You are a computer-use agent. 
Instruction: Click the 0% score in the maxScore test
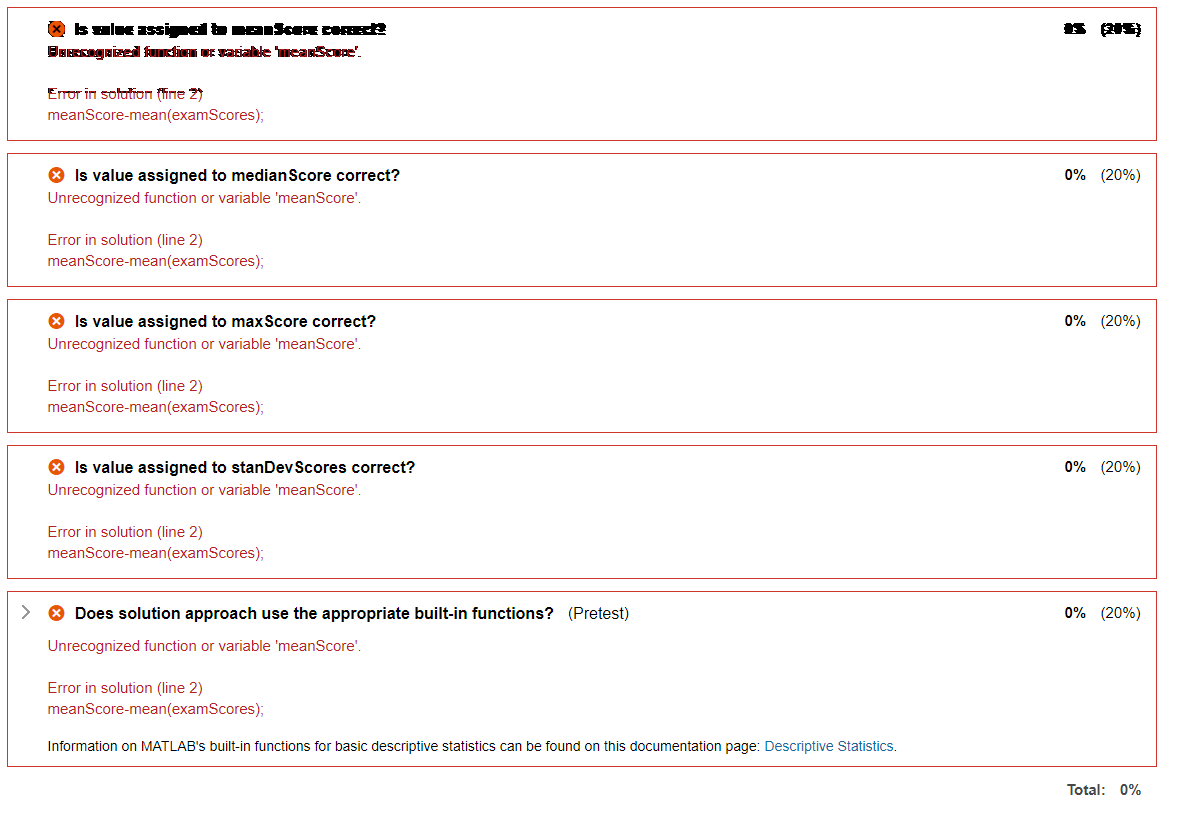click(1075, 321)
